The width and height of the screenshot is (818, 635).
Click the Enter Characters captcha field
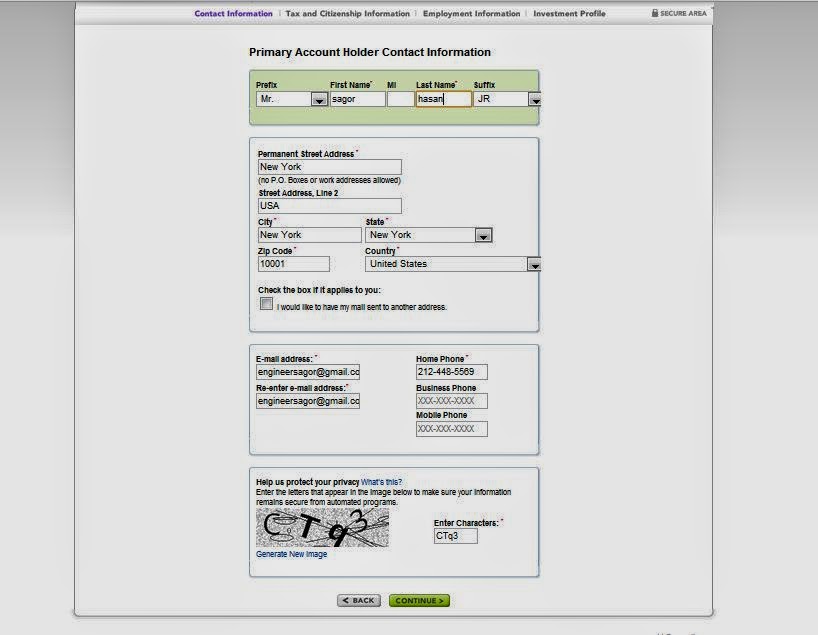tap(455, 536)
